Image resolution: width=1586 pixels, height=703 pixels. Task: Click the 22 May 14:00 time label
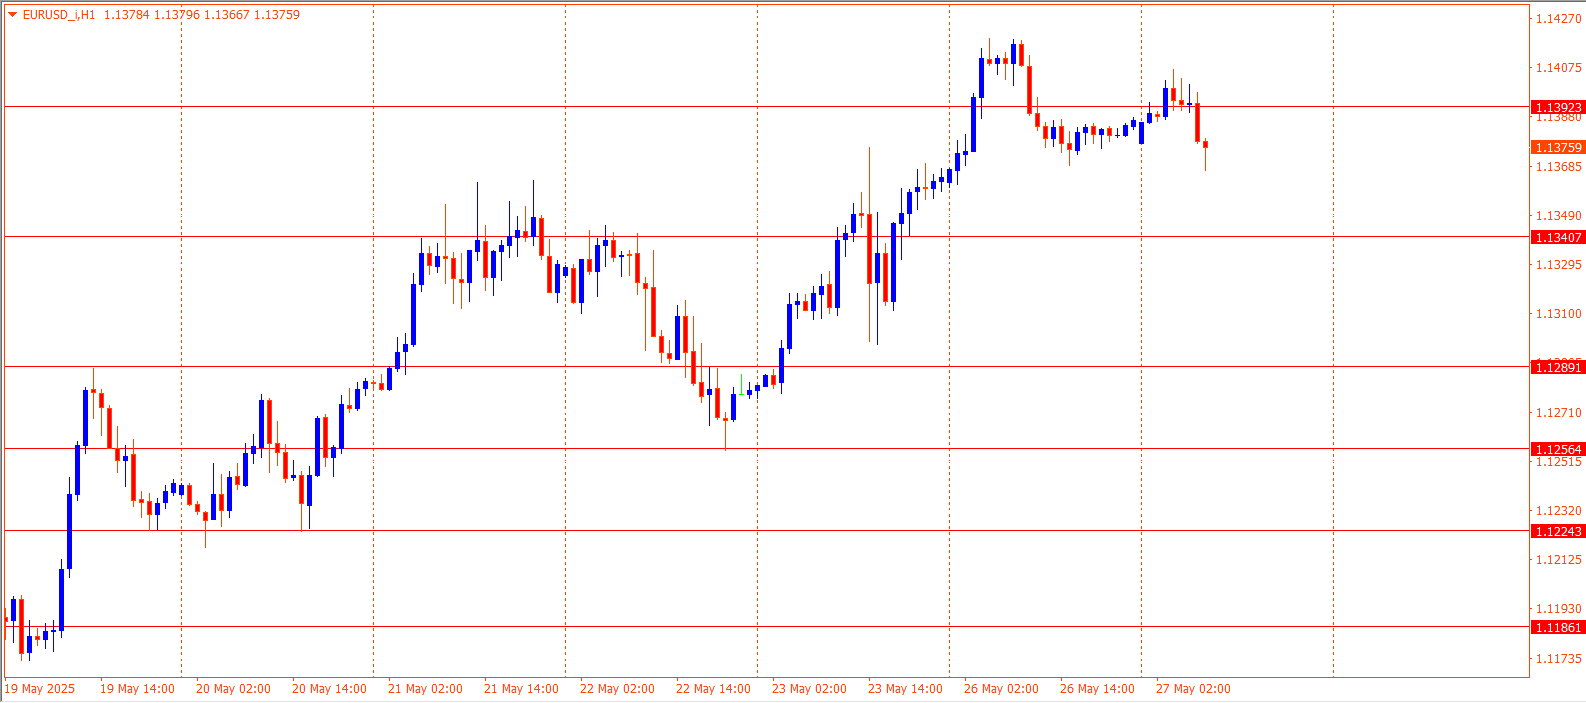coord(713,688)
